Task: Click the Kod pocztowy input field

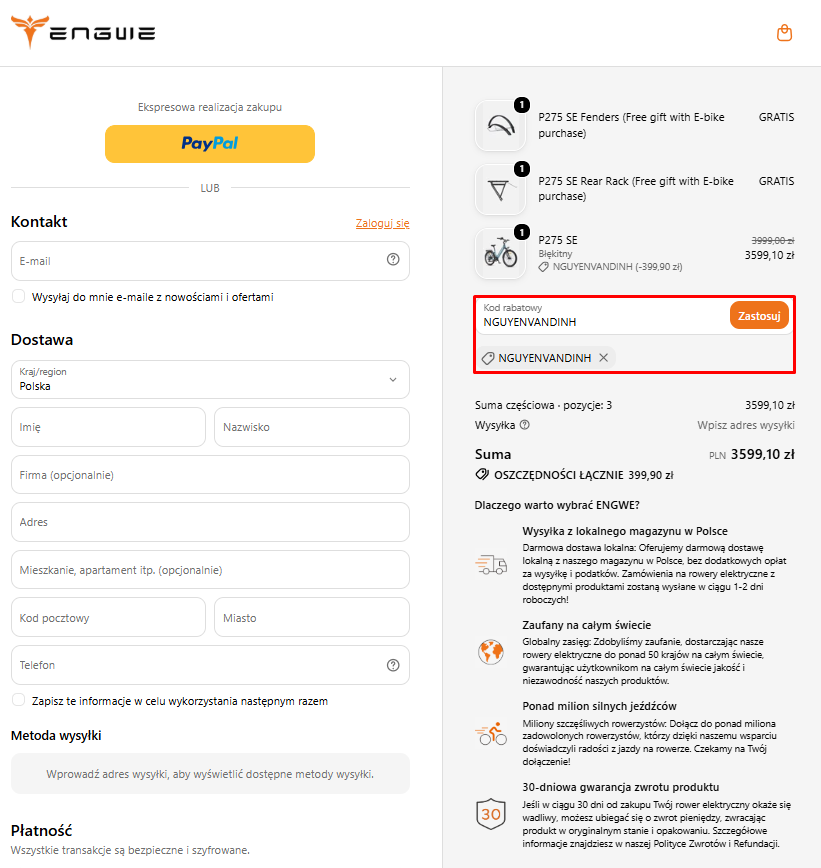Action: pyautogui.click(x=109, y=617)
